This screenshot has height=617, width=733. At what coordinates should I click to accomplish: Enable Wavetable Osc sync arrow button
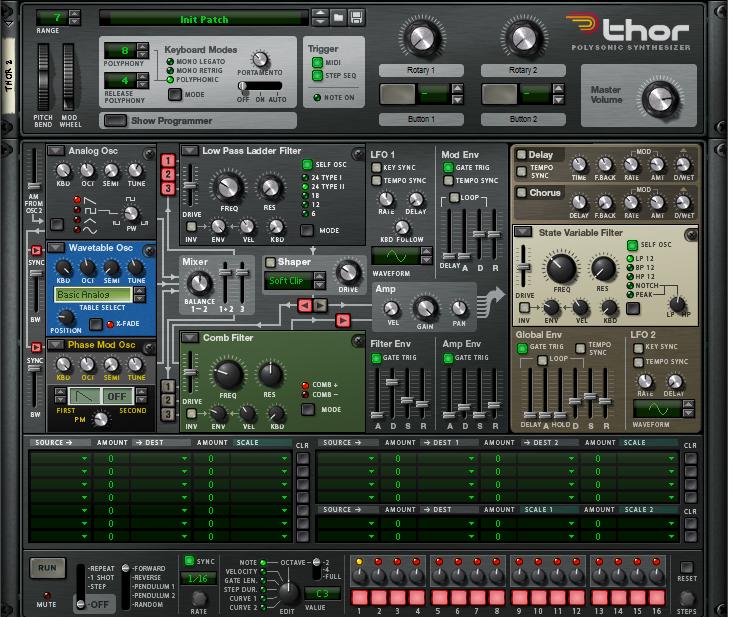click(x=36, y=250)
